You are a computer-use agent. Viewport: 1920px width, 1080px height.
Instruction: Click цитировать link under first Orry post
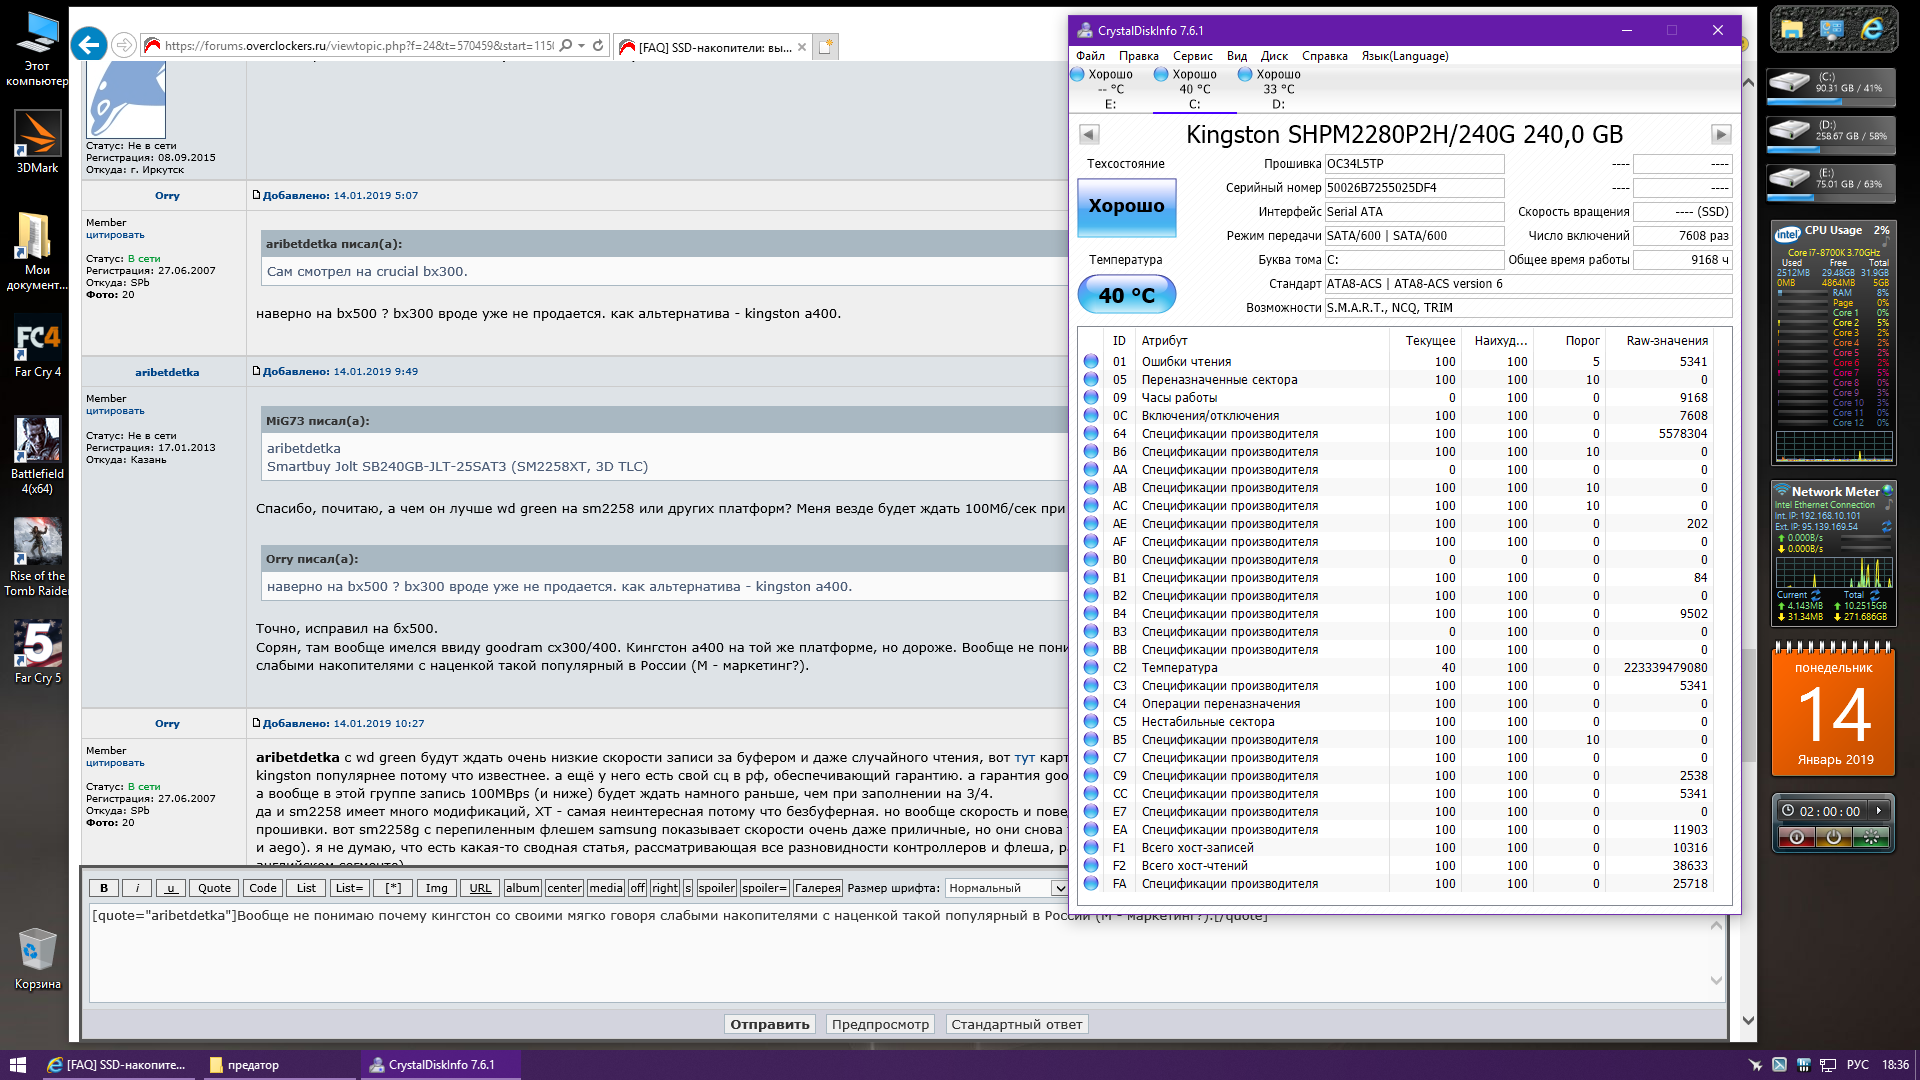115,235
